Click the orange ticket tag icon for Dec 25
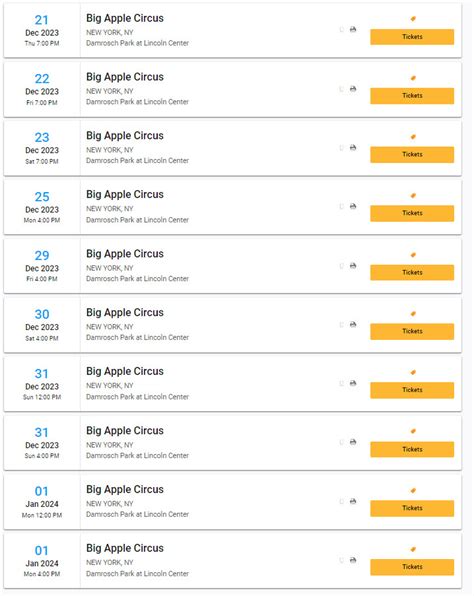Screen dimensions: 474x596 coord(413,195)
